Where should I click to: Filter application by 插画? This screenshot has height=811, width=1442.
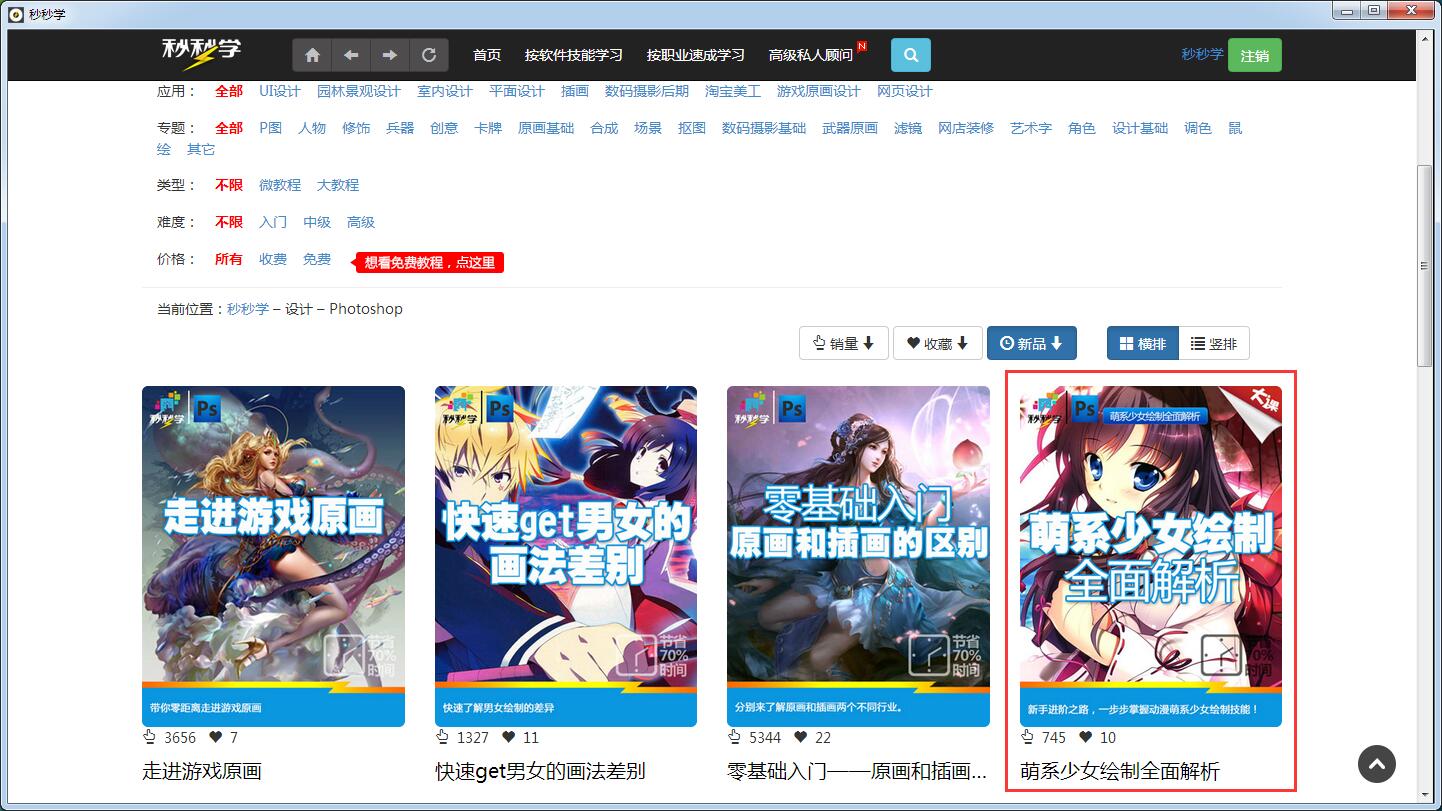click(575, 91)
